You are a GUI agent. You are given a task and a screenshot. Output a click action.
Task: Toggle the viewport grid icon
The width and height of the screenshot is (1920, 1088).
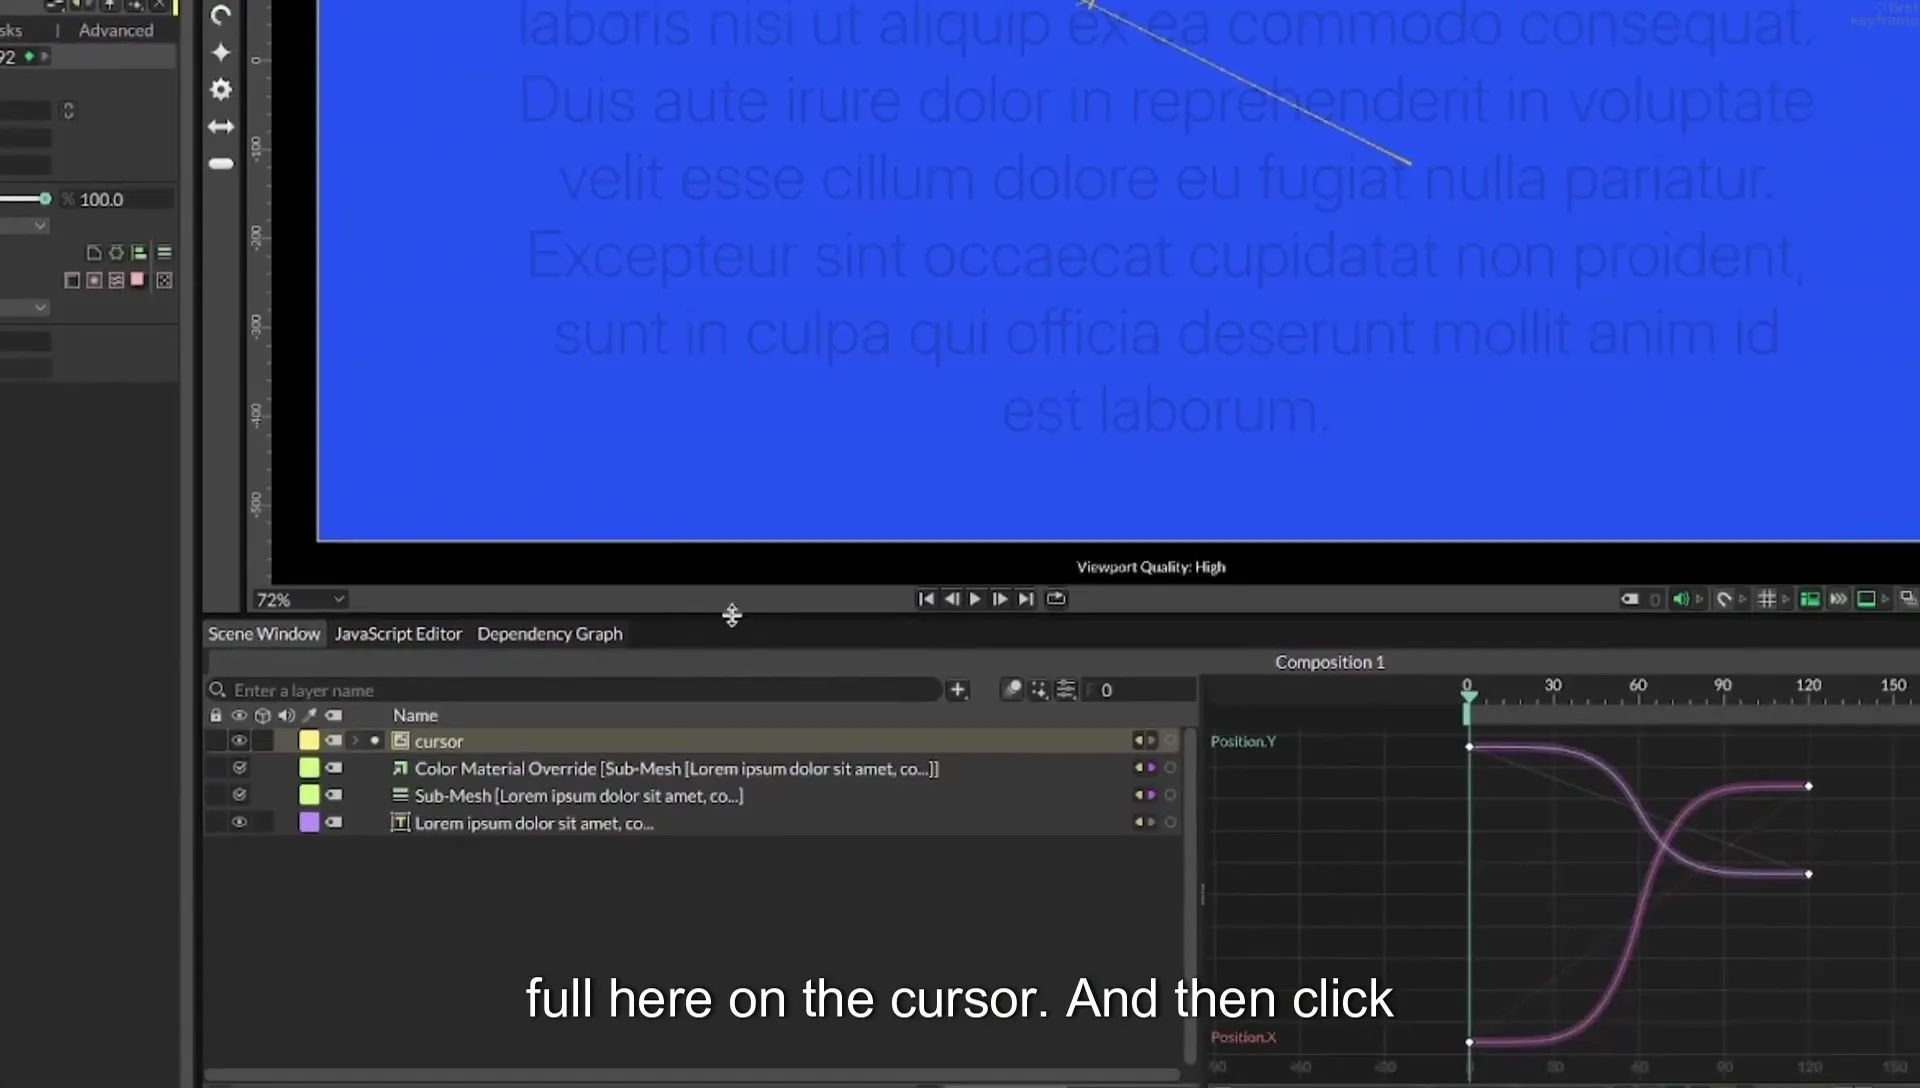(1767, 599)
